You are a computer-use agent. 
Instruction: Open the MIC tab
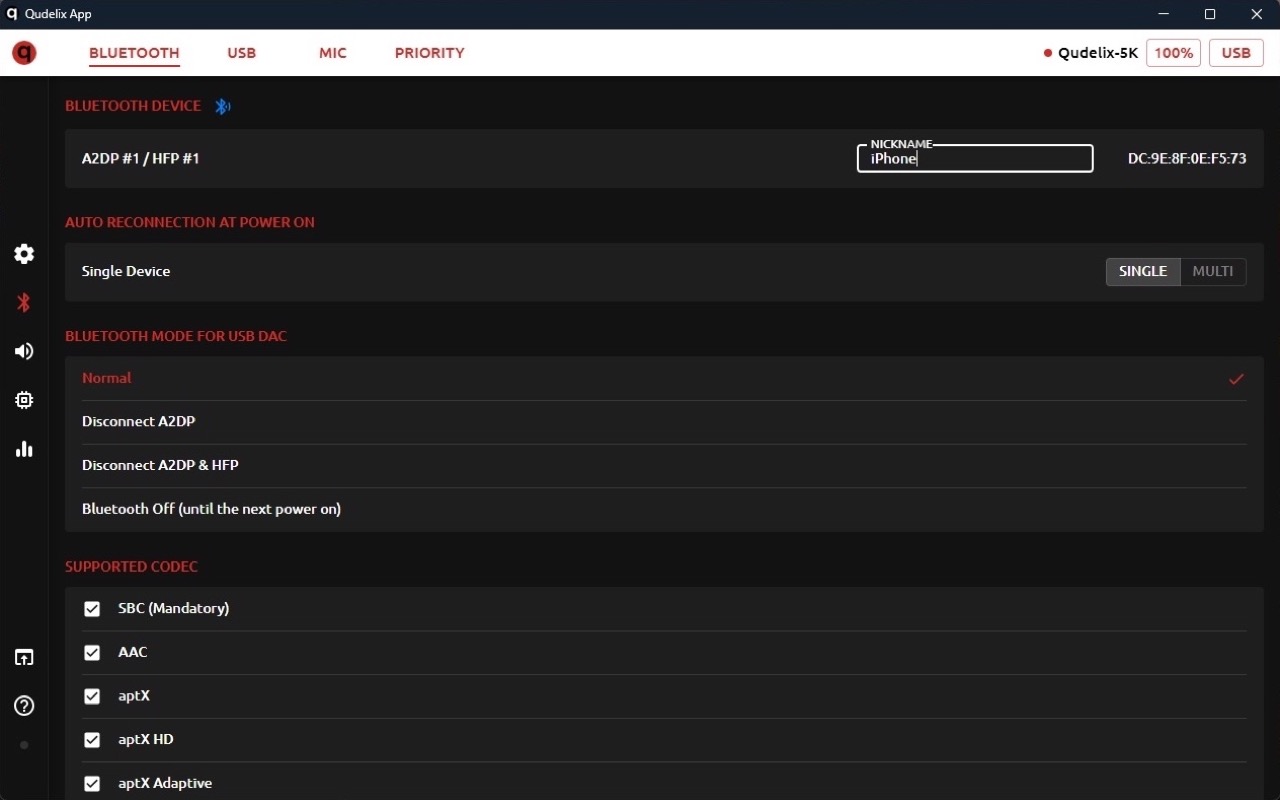click(333, 53)
